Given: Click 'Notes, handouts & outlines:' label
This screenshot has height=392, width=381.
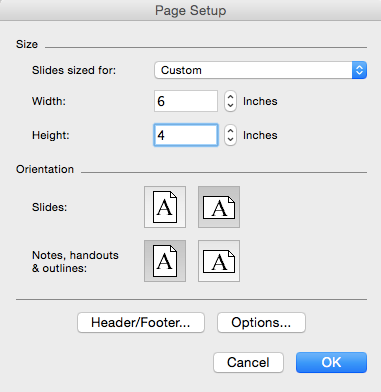Looking at the screenshot, I should (x=75, y=262).
